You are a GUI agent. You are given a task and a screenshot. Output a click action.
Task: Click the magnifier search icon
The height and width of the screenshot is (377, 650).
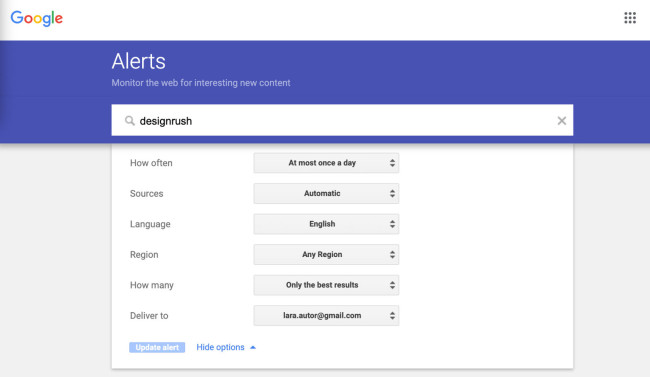tap(130, 121)
